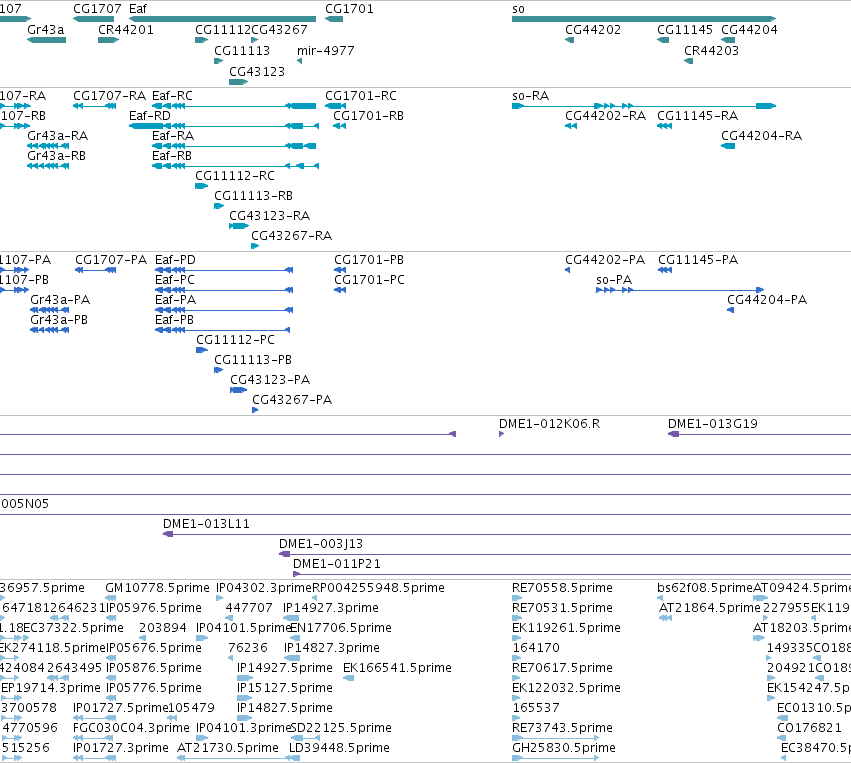This screenshot has width=851, height=763.
Task: Select the CG1707 gene label
Action: 97,9
